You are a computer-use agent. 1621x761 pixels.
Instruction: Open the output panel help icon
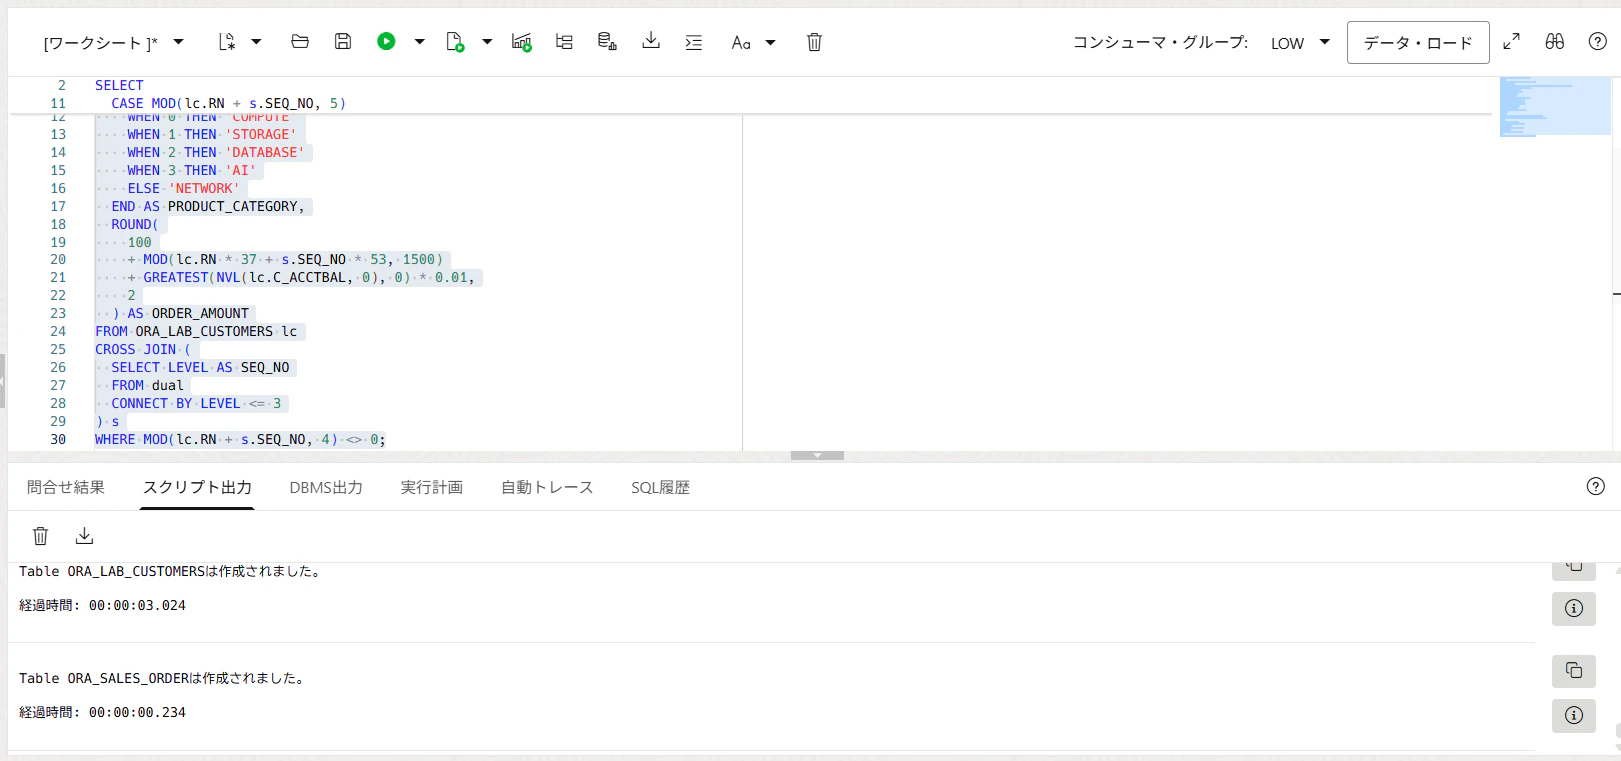click(x=1596, y=486)
